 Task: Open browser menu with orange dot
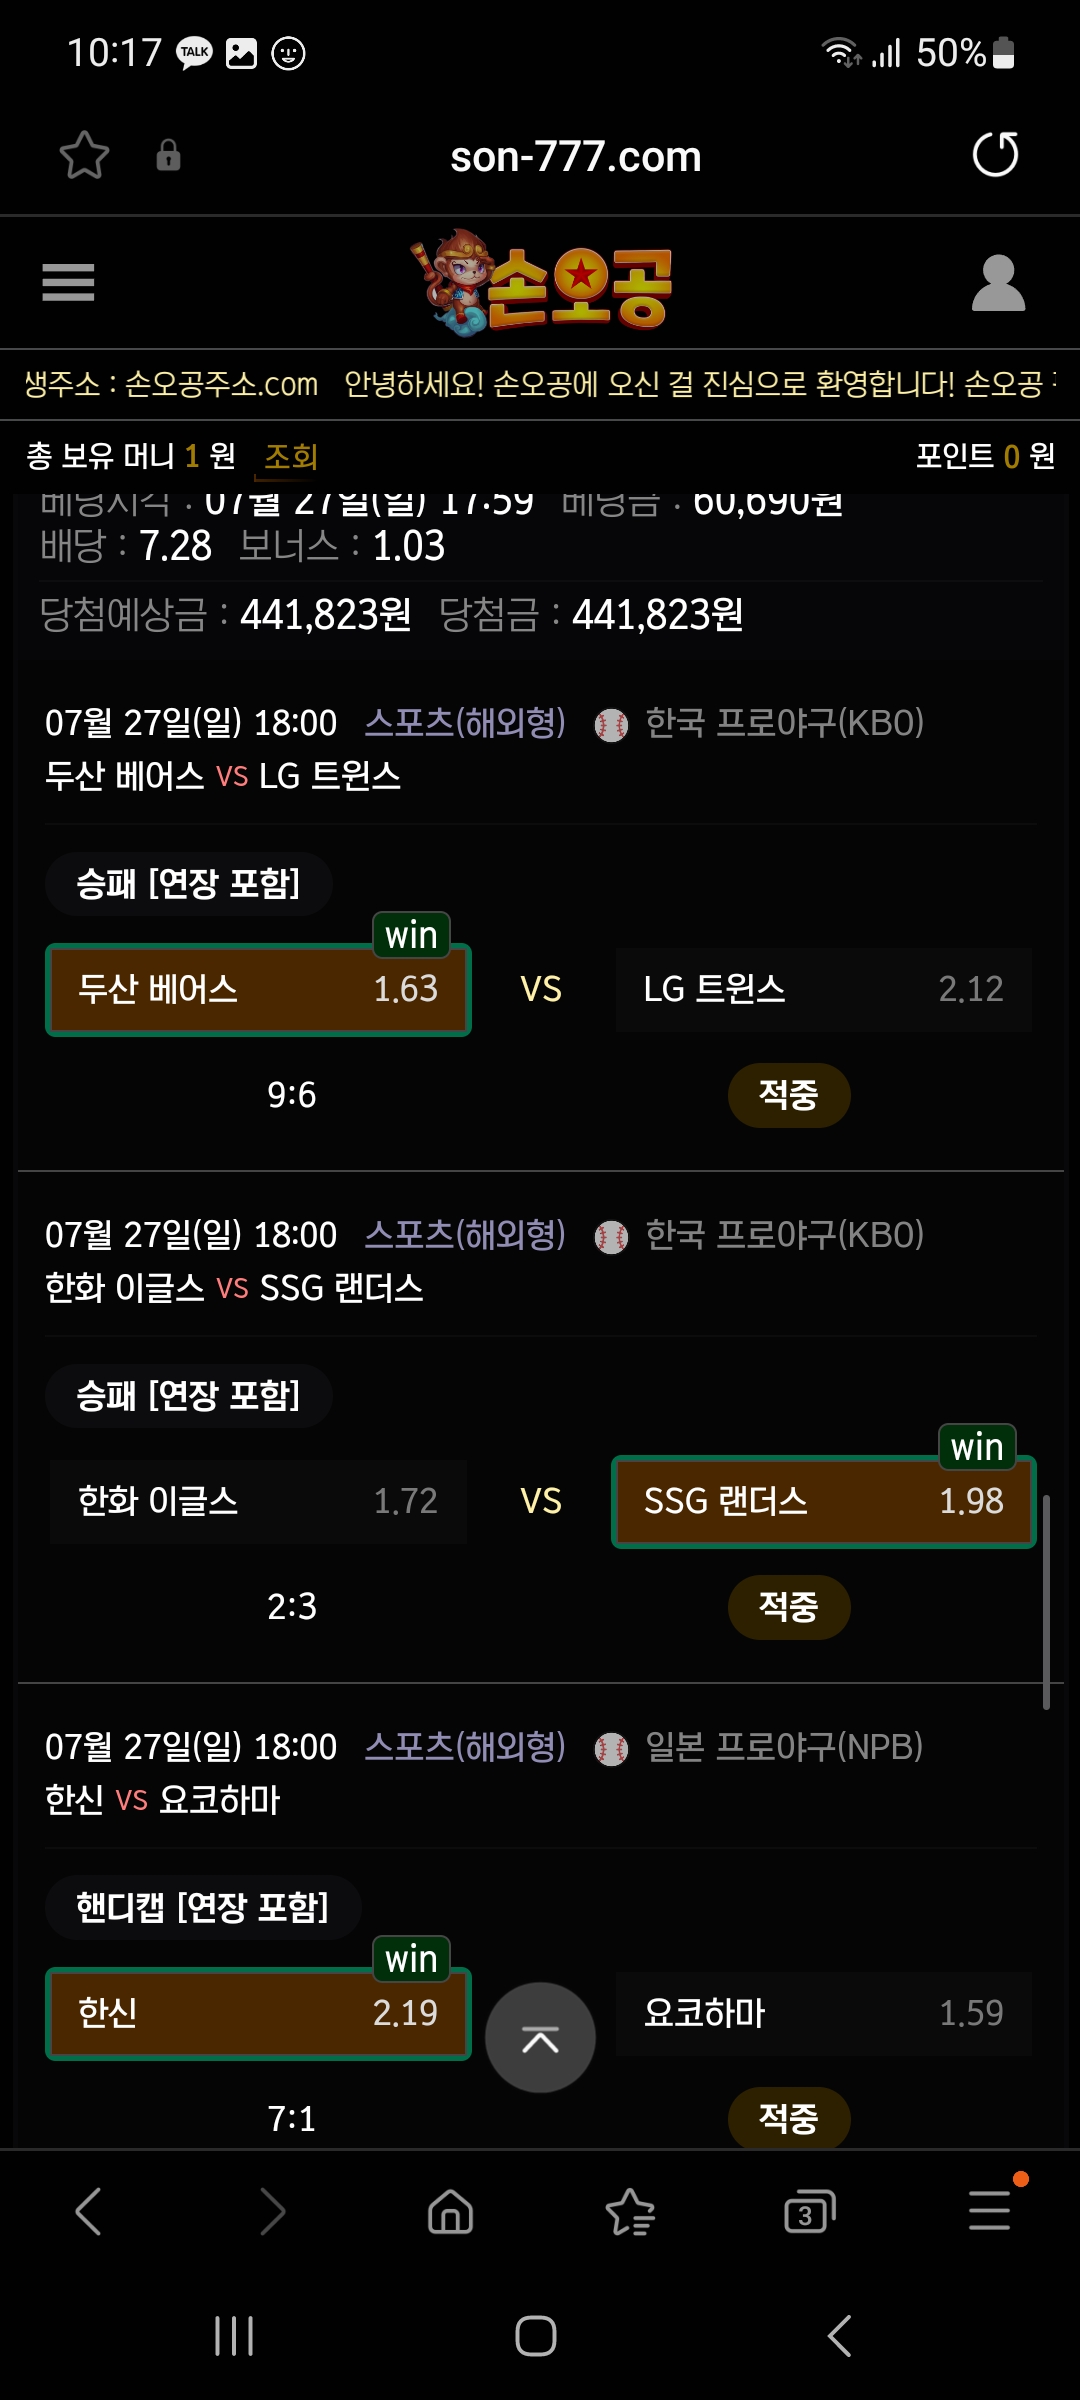tap(990, 2209)
